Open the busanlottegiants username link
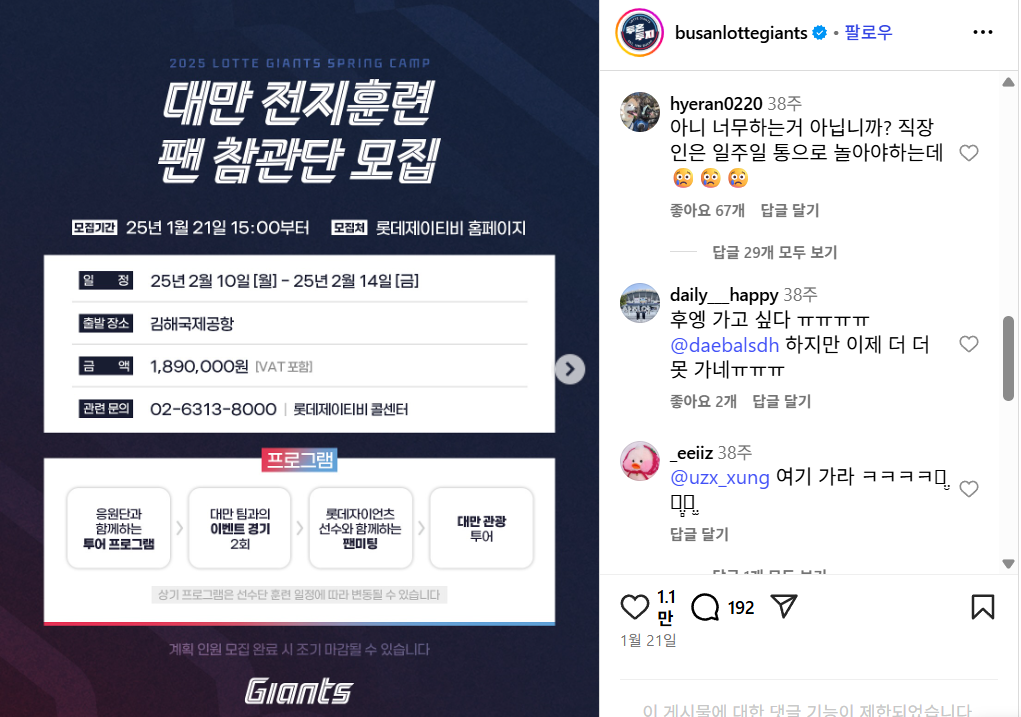 [741, 33]
